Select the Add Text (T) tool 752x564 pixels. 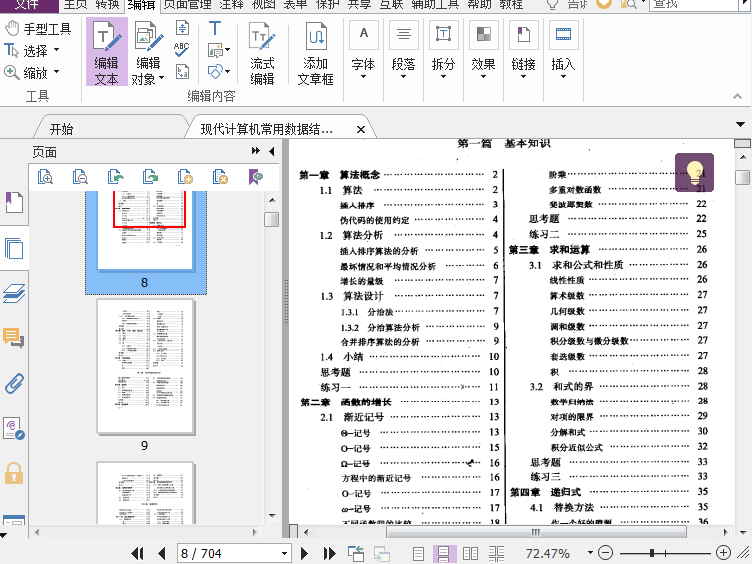(x=215, y=28)
